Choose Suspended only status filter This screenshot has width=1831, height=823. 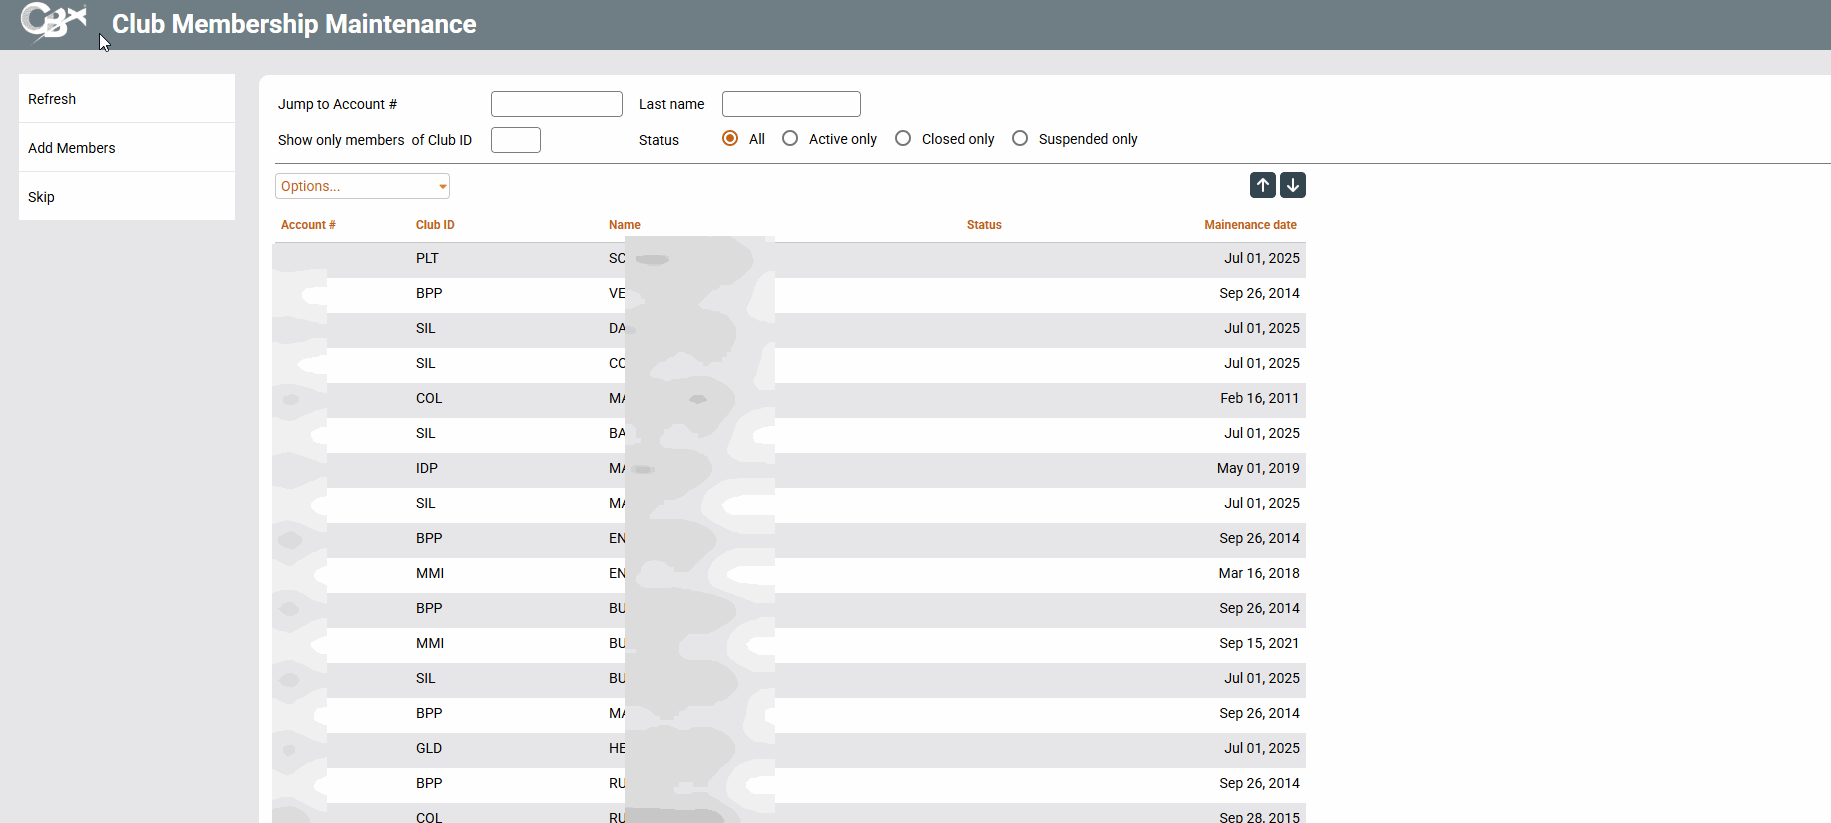click(x=1020, y=139)
